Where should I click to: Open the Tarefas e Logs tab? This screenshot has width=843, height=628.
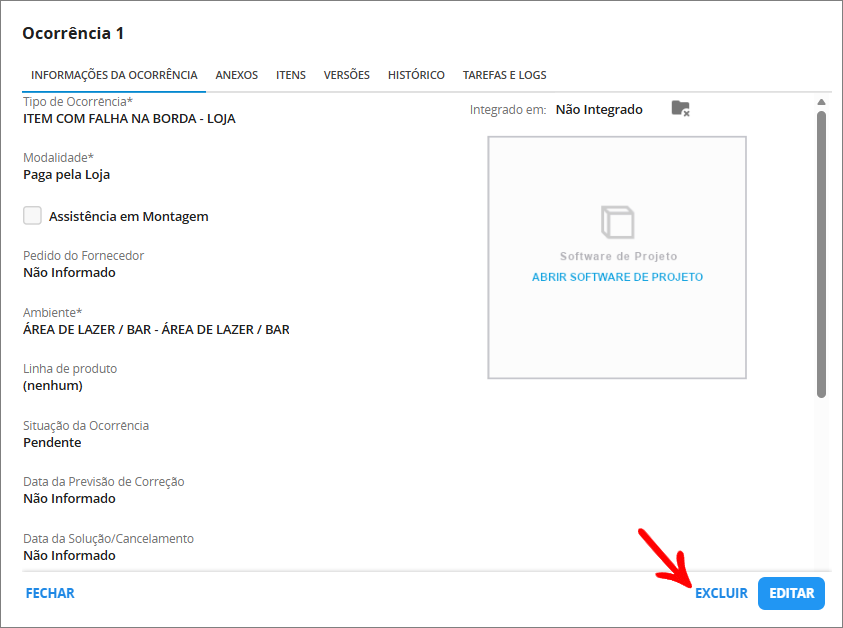click(x=504, y=75)
